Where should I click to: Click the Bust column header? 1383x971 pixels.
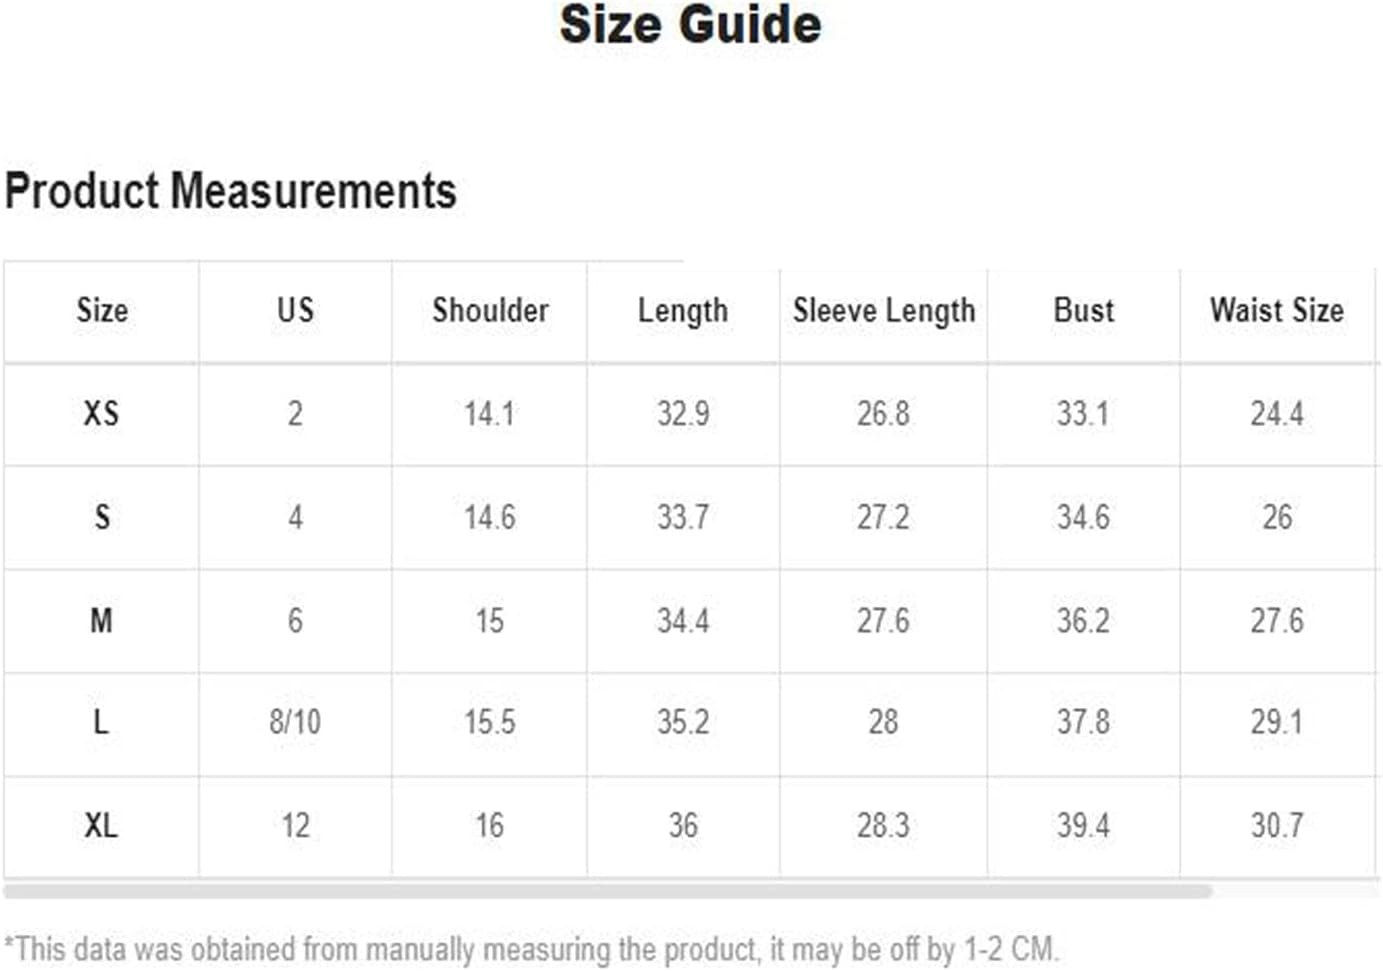(1083, 310)
